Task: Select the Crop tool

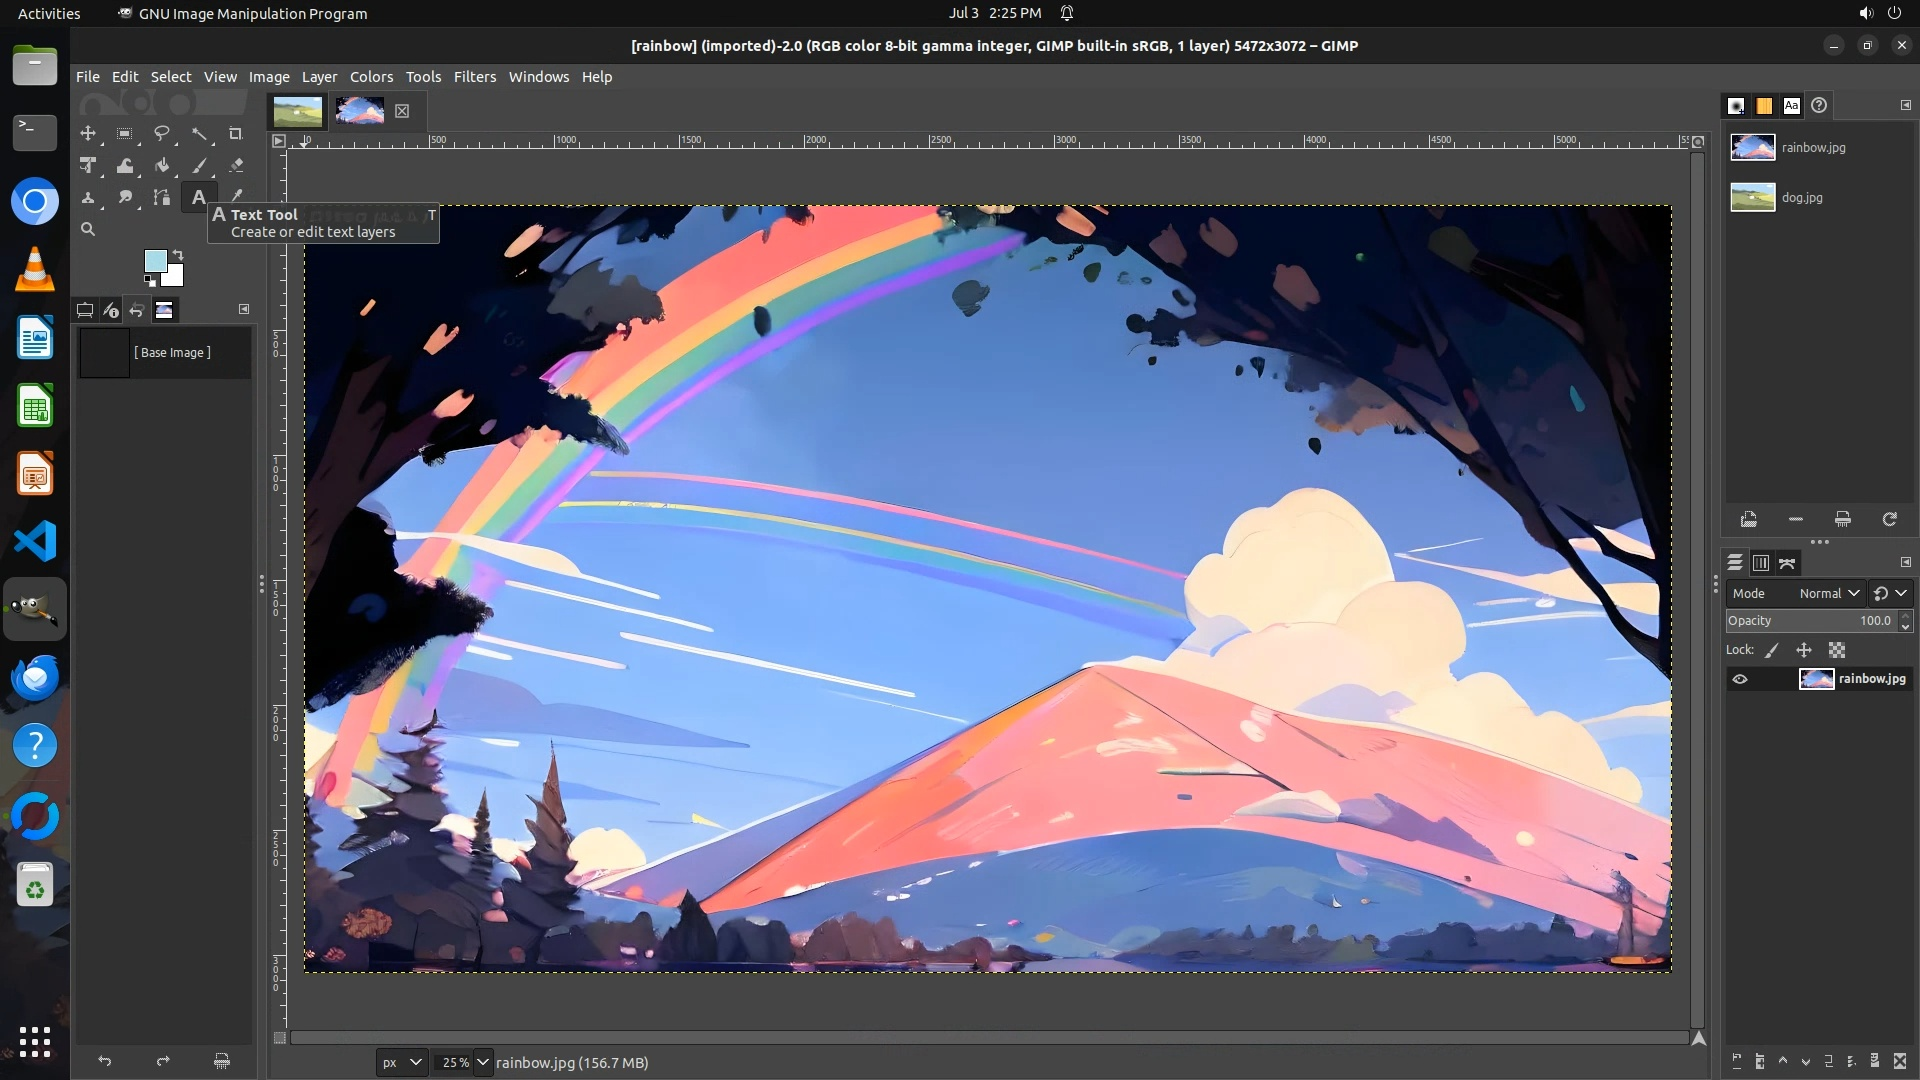Action: (236, 133)
